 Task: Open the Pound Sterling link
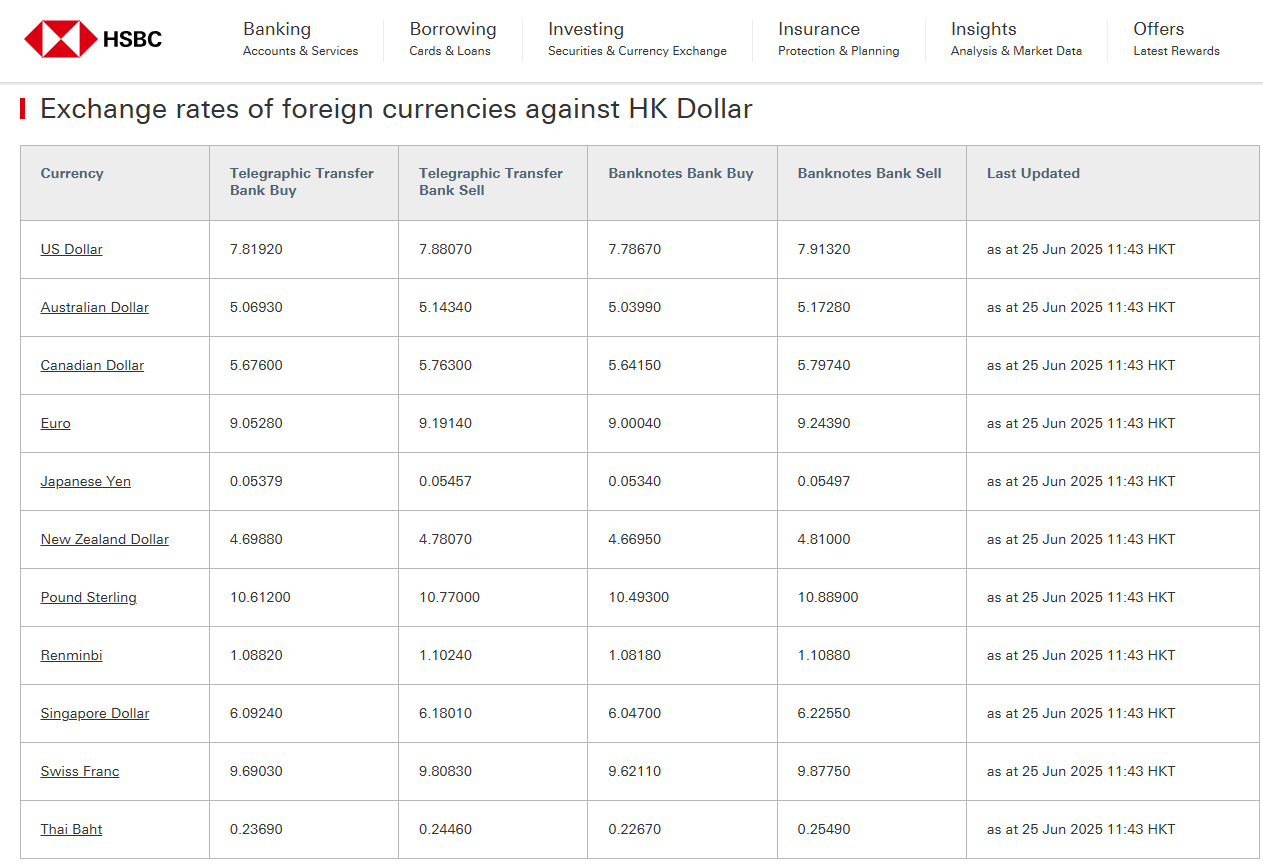tap(89, 597)
